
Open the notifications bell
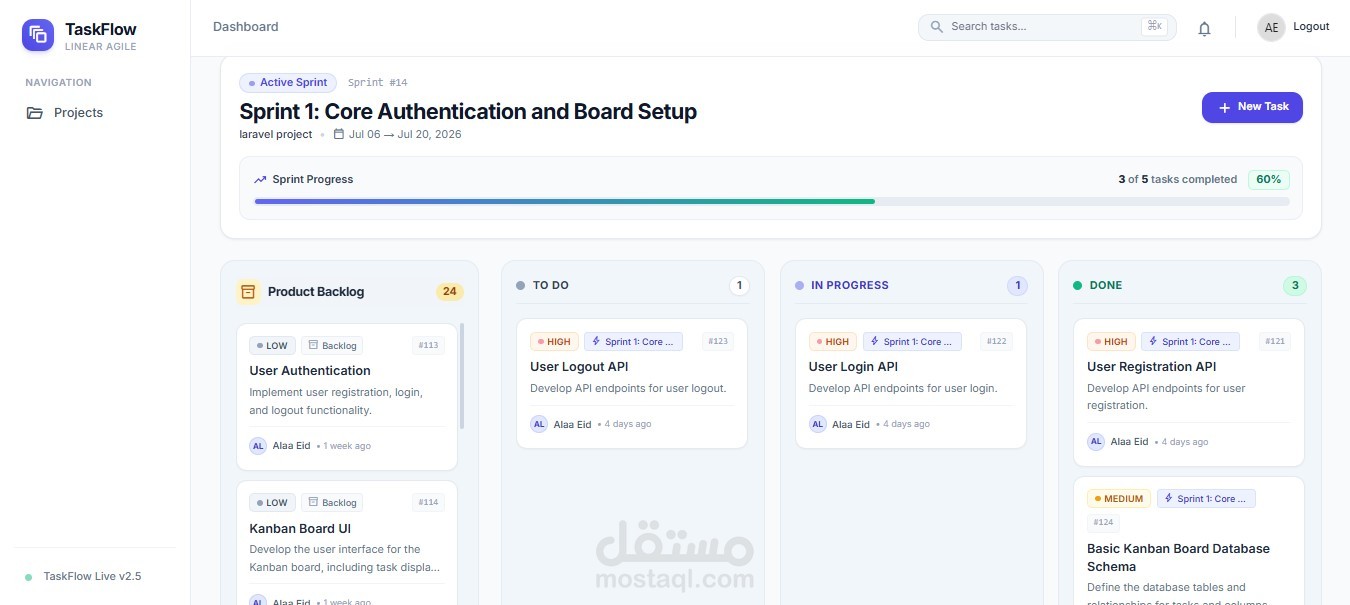pyautogui.click(x=1204, y=29)
